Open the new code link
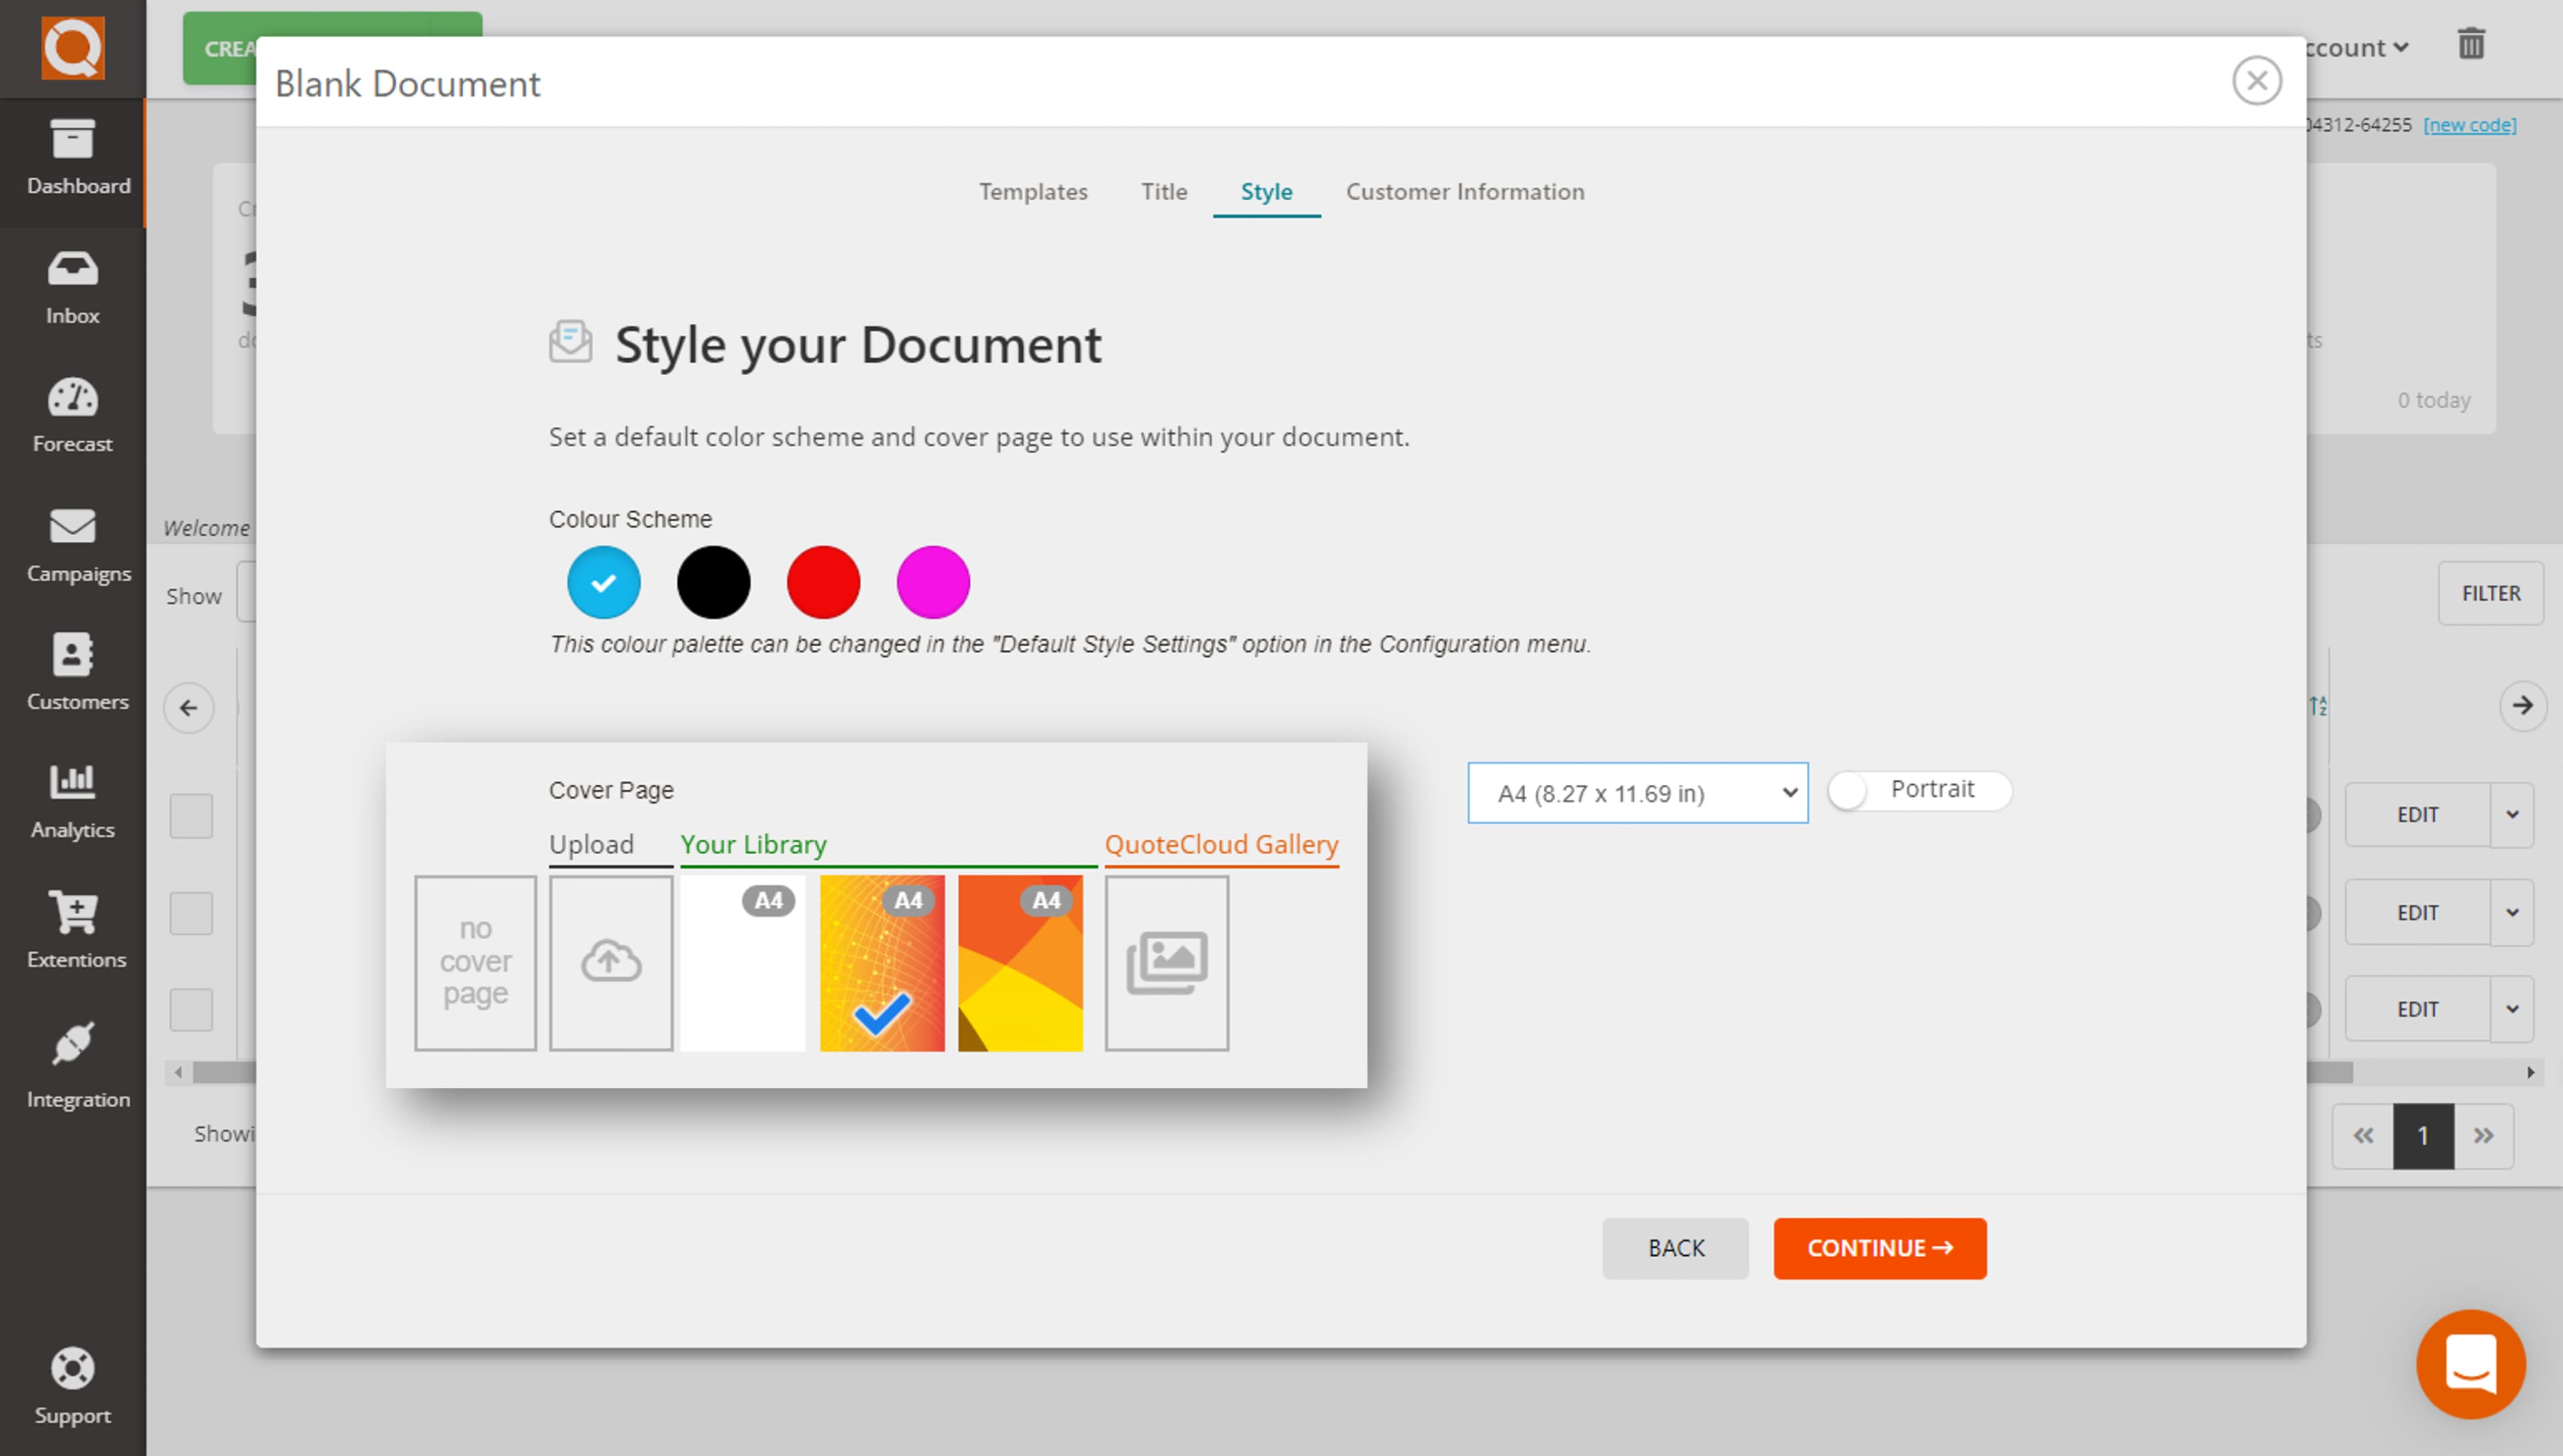2563x1456 pixels. tap(2469, 124)
